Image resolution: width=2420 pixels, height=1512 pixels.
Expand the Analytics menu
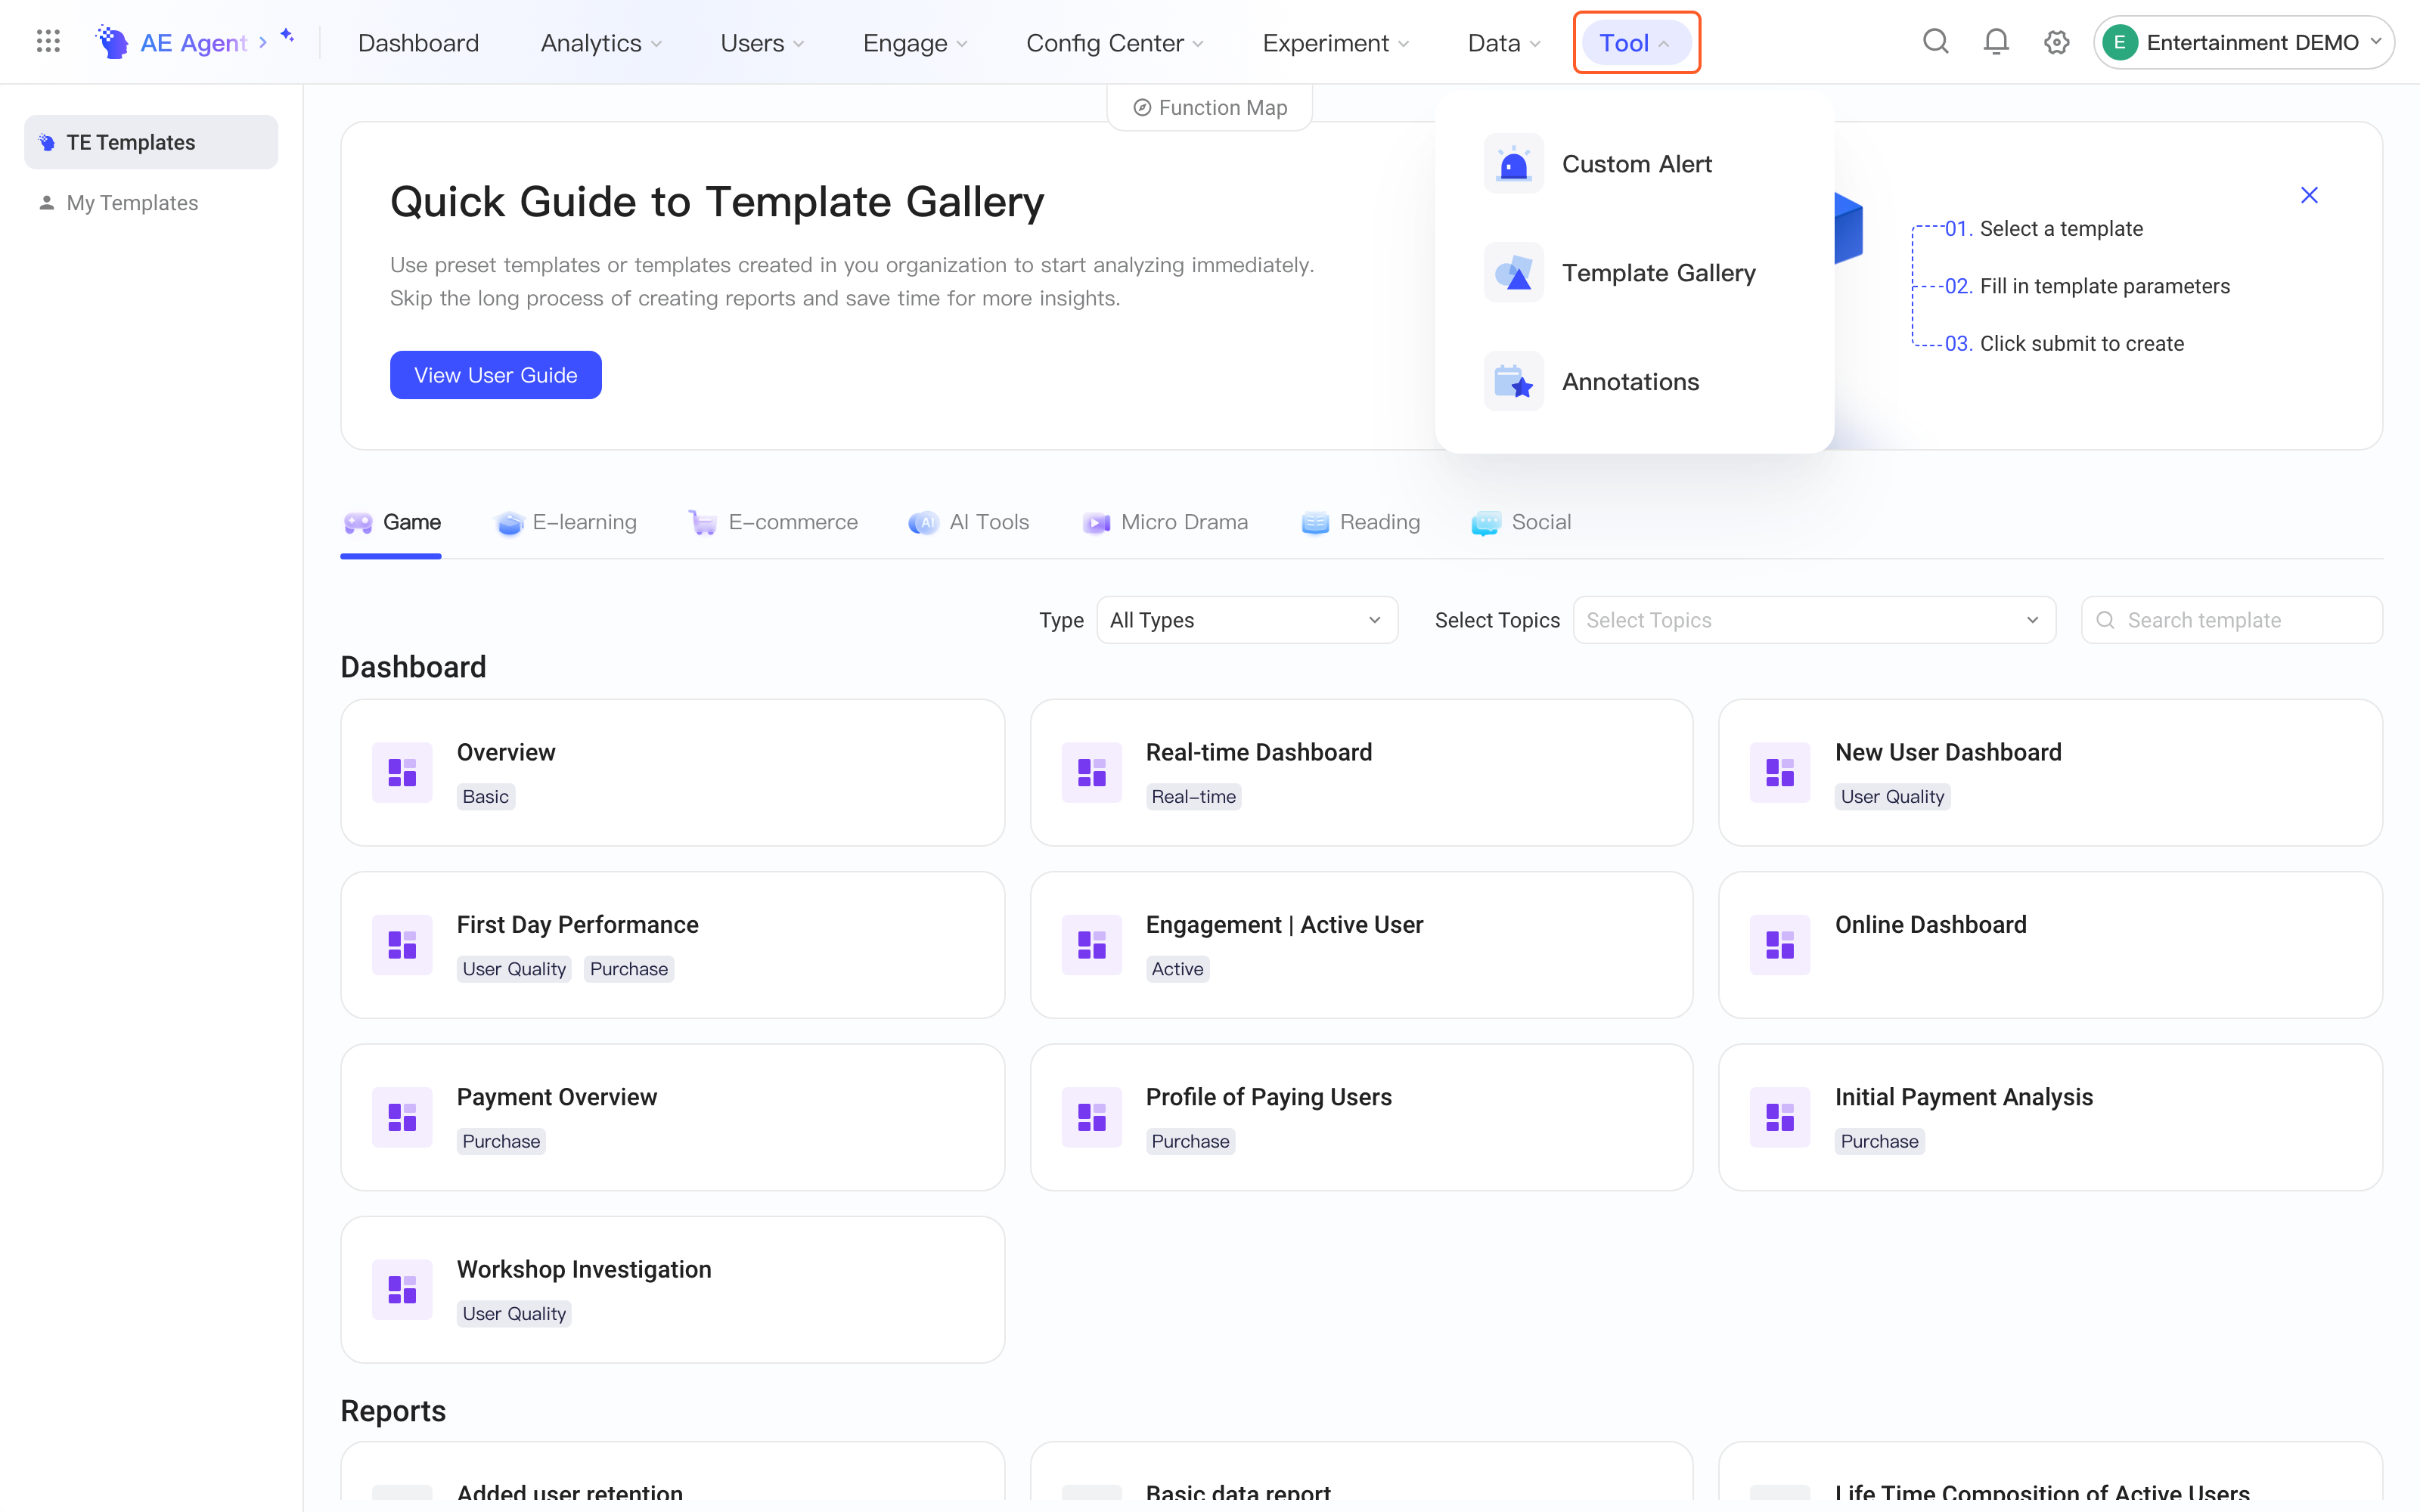601,43
